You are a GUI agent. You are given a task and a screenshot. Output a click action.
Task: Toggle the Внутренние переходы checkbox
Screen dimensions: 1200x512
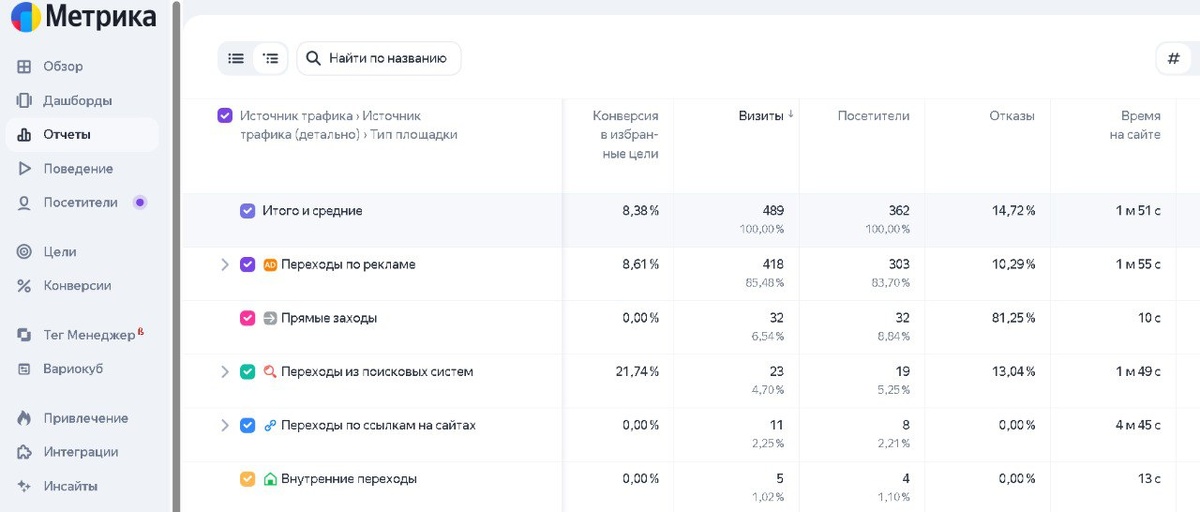(248, 479)
